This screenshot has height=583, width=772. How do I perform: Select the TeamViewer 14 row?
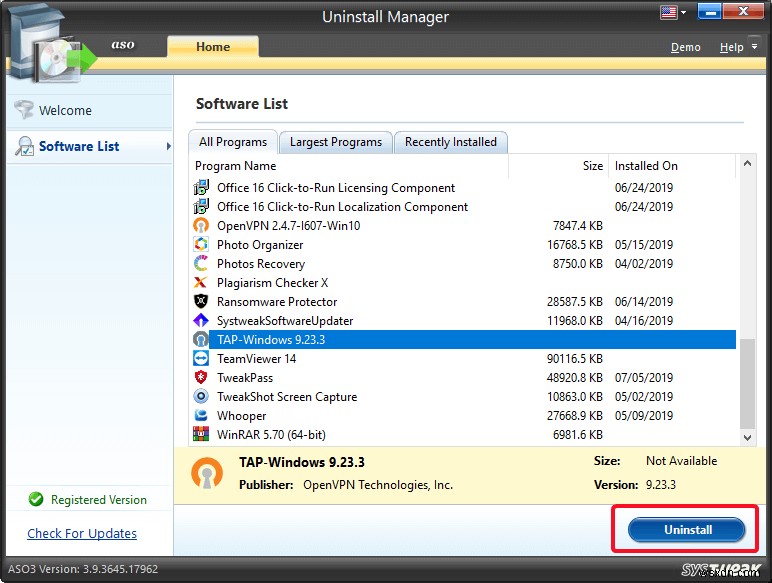coord(463,358)
